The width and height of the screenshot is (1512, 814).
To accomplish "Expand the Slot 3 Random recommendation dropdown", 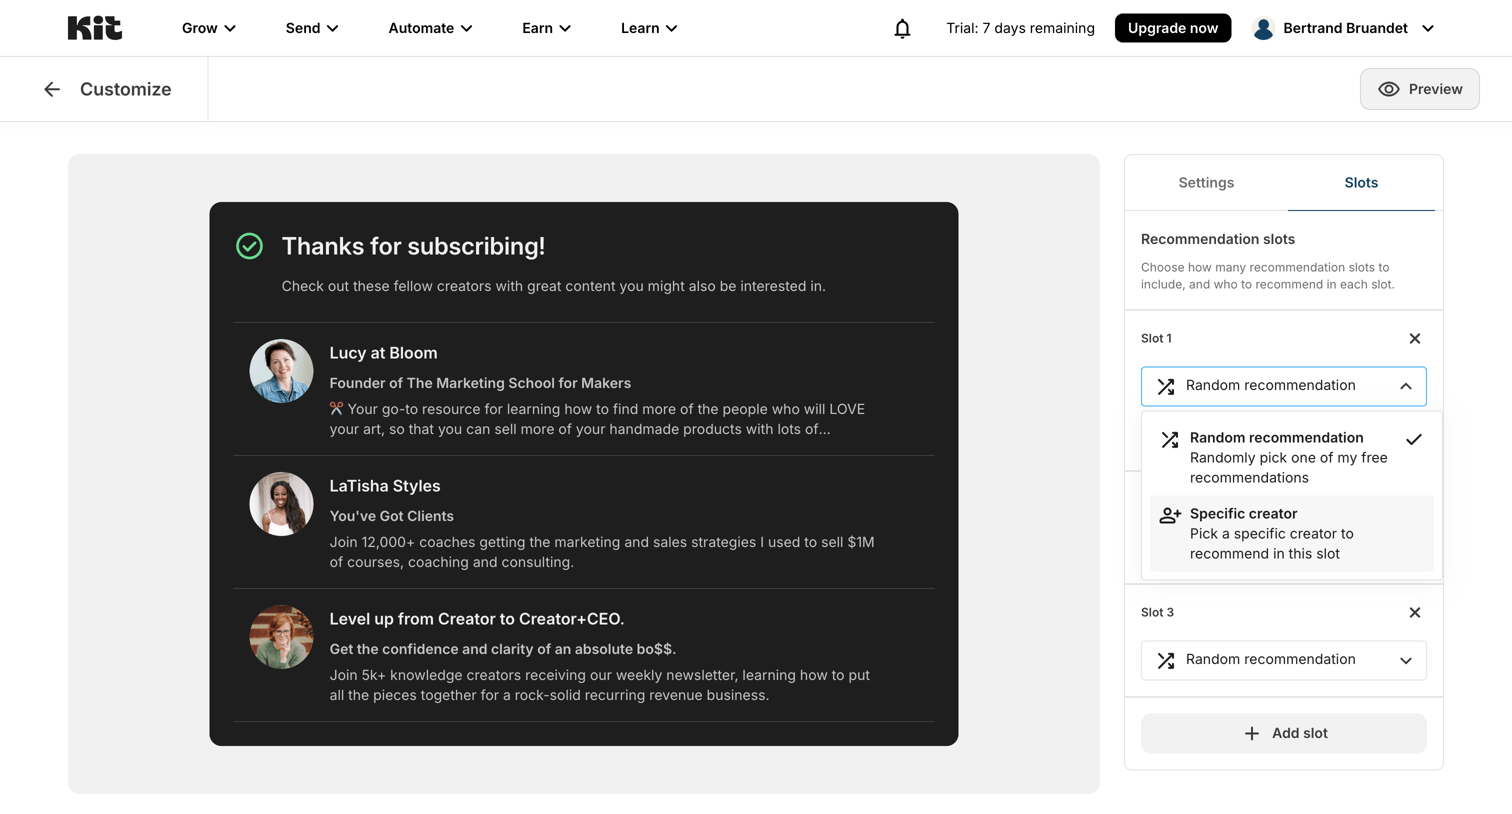I will 1284,660.
